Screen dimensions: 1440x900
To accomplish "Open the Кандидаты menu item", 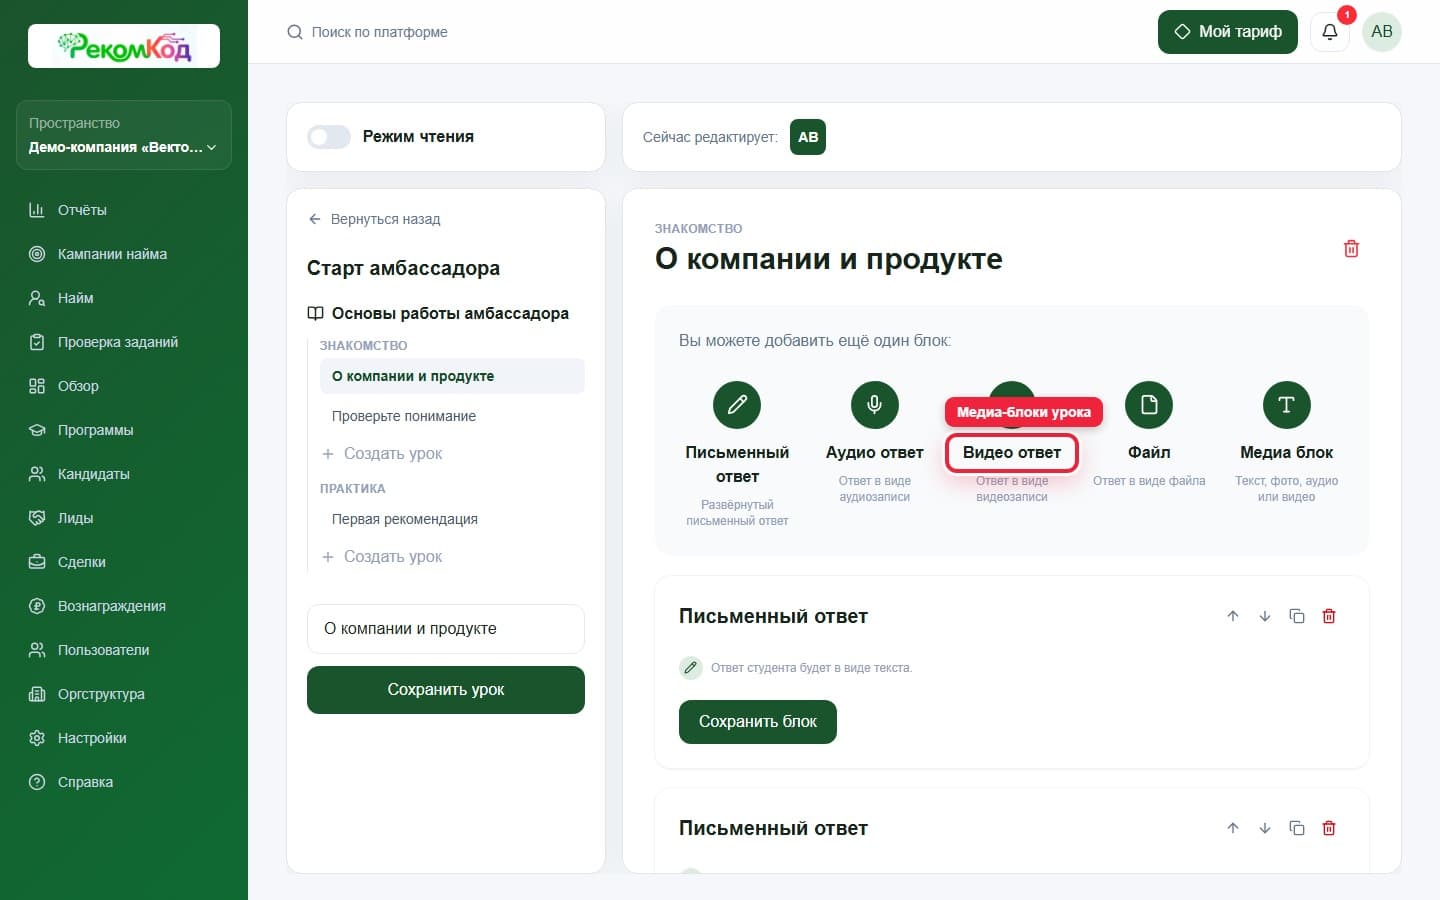I will (x=124, y=474).
